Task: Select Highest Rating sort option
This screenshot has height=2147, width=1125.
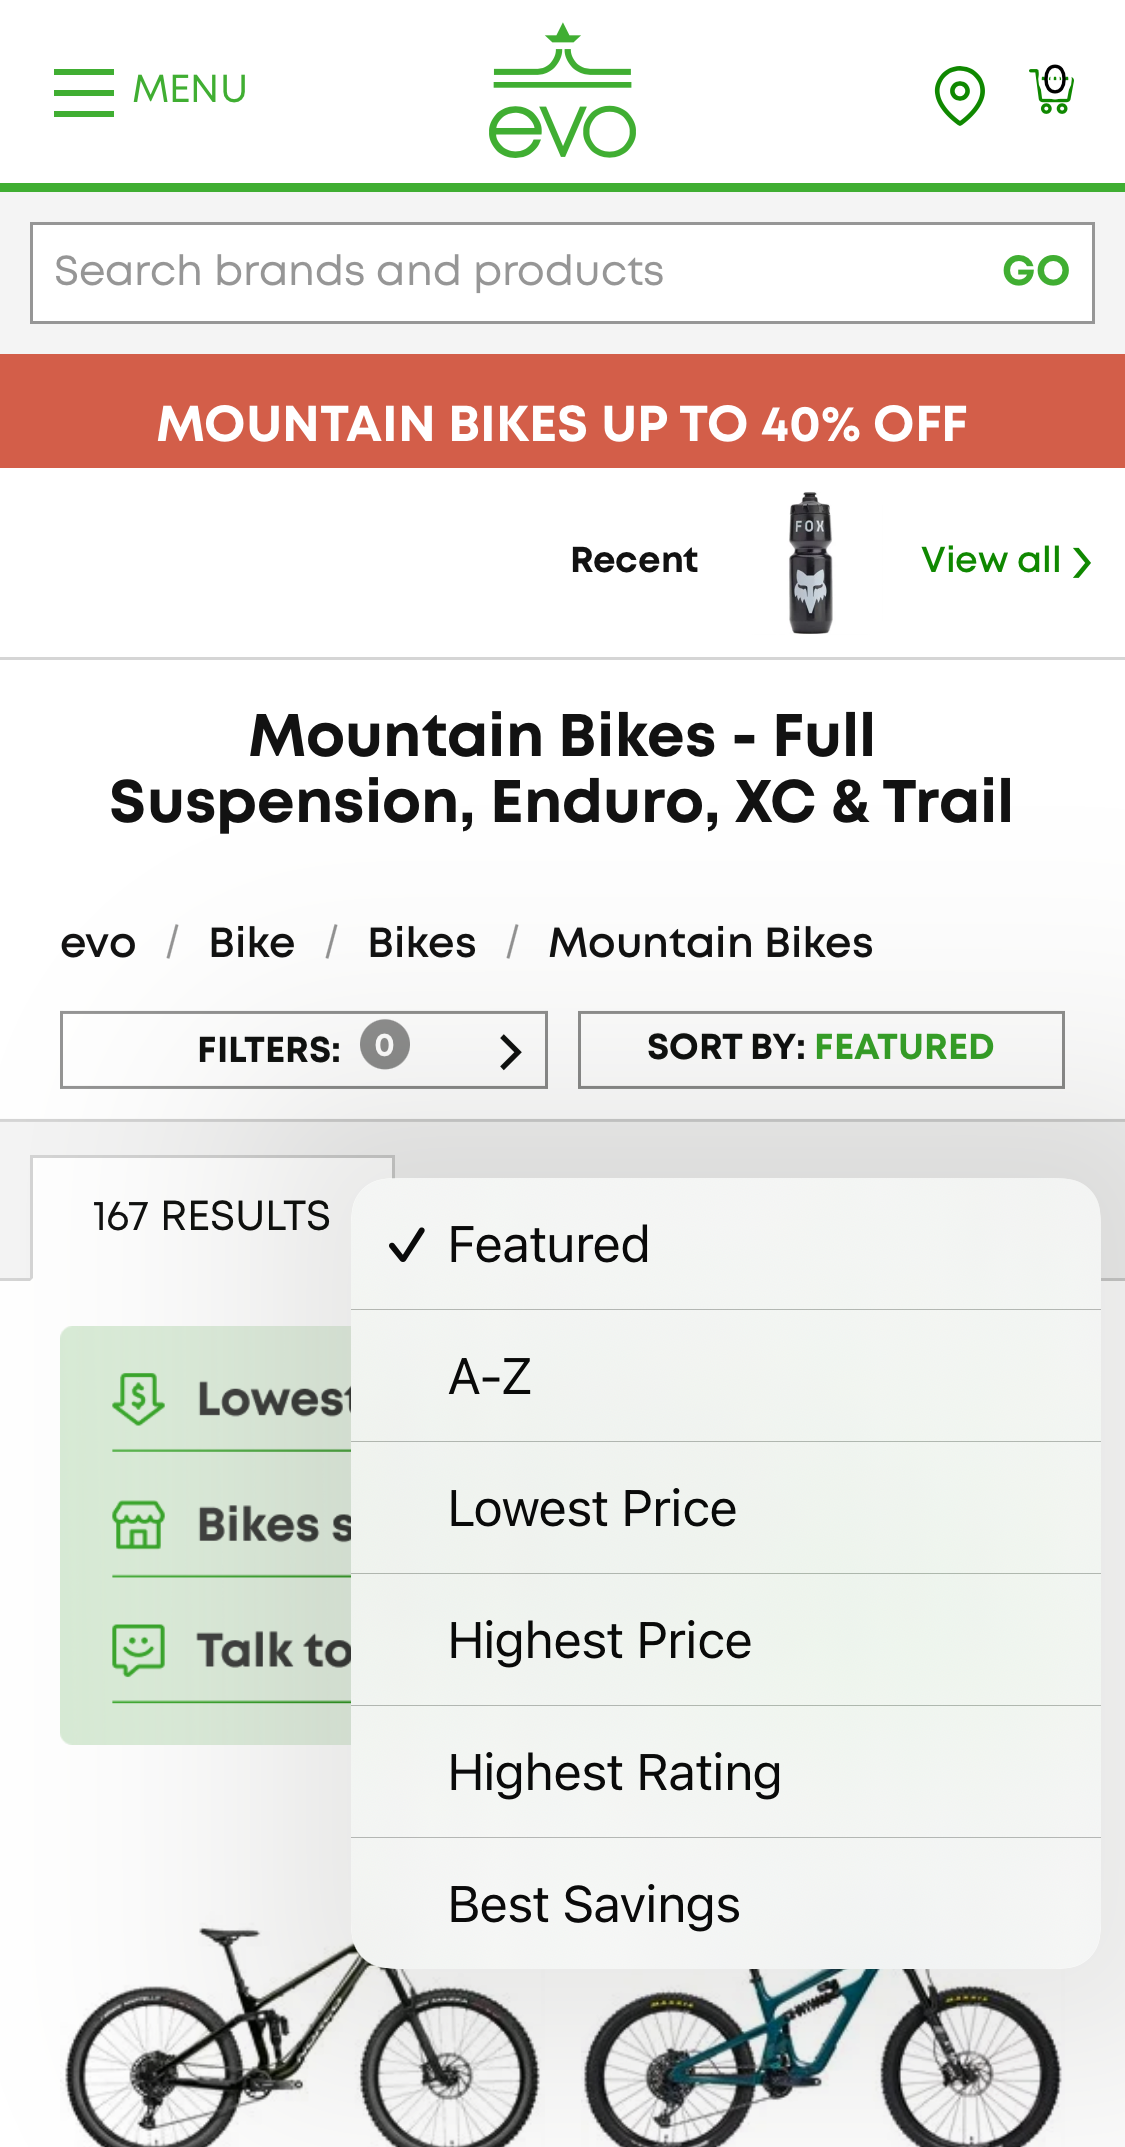Action: click(614, 1772)
